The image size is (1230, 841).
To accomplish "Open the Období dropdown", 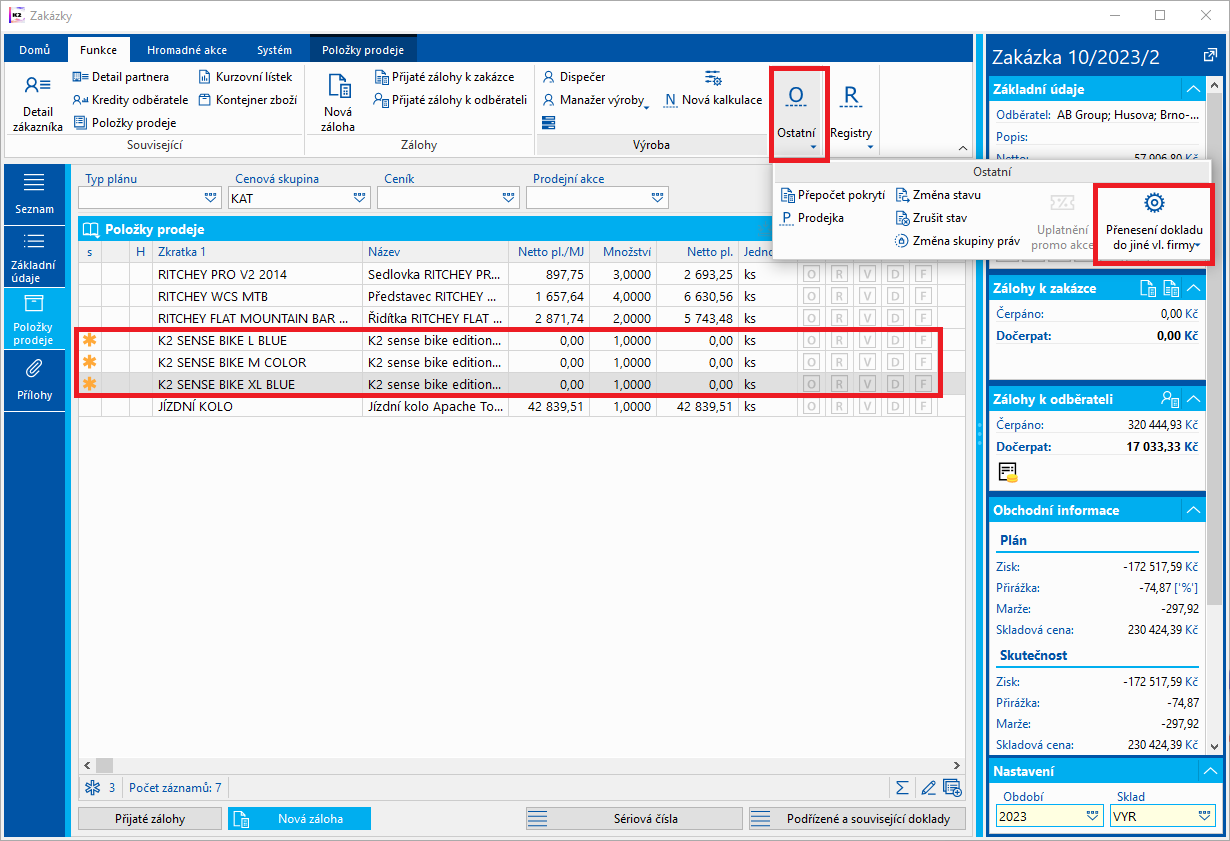I will [x=1092, y=816].
